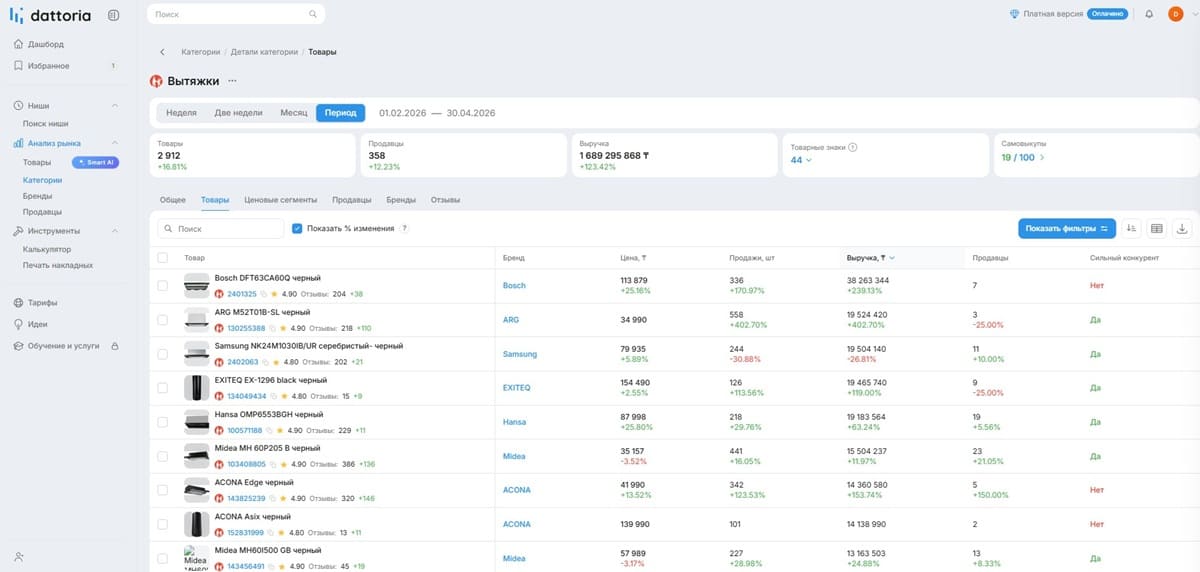Click question mark beside Показать % изменения
Viewport: 1200px width, 572px height.
404,229
